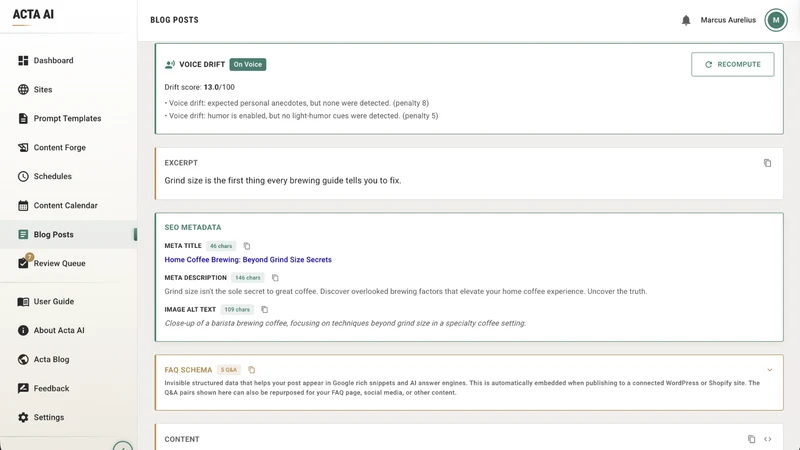Click the Sites globe icon

[23, 89]
